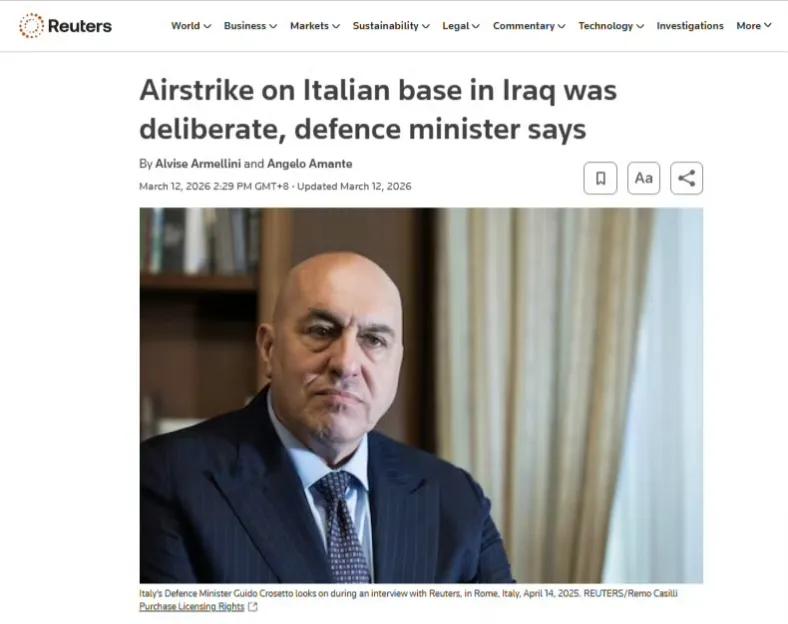This screenshot has width=788, height=624.
Task: Click Purchase Licensing Rights link
Action: [x=191, y=607]
